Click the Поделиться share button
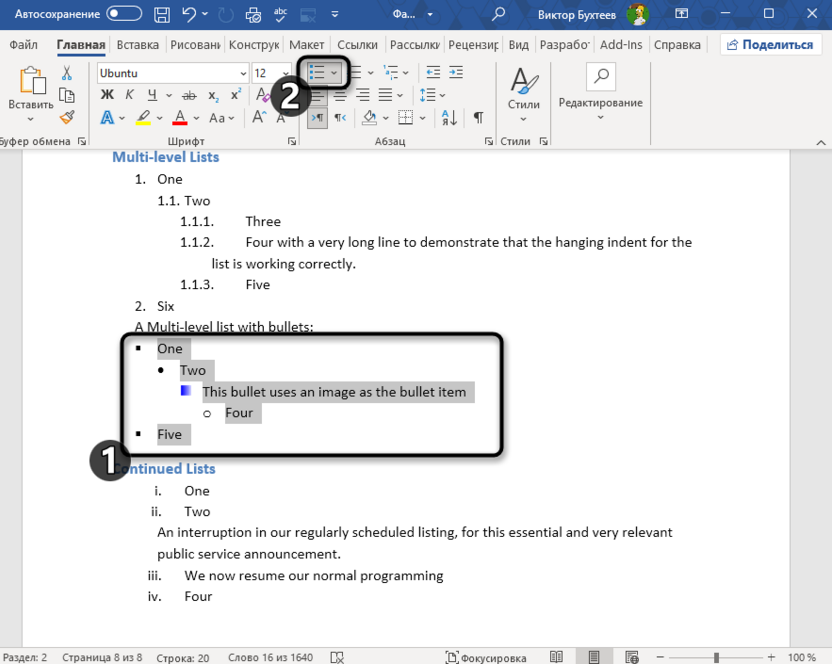 pos(770,45)
